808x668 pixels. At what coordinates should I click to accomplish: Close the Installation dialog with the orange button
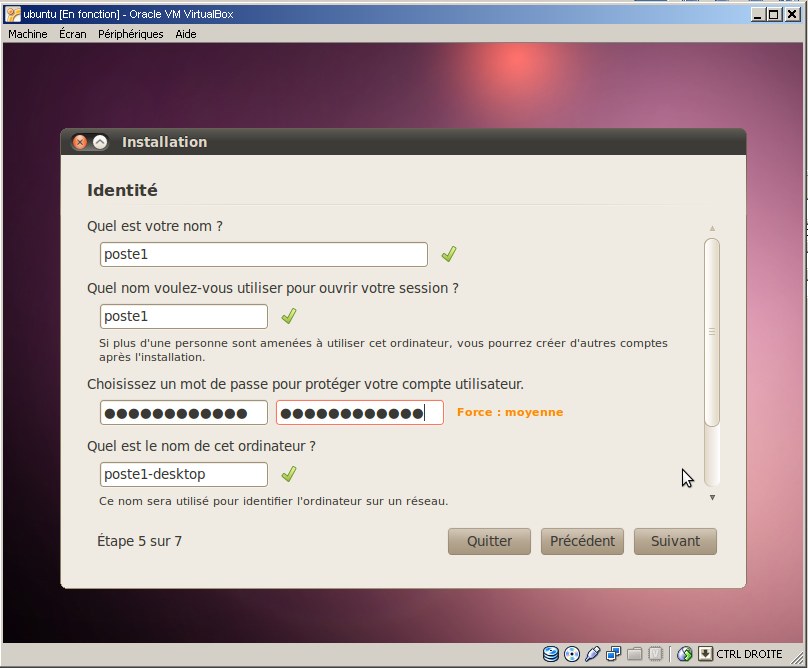pyautogui.click(x=80, y=142)
